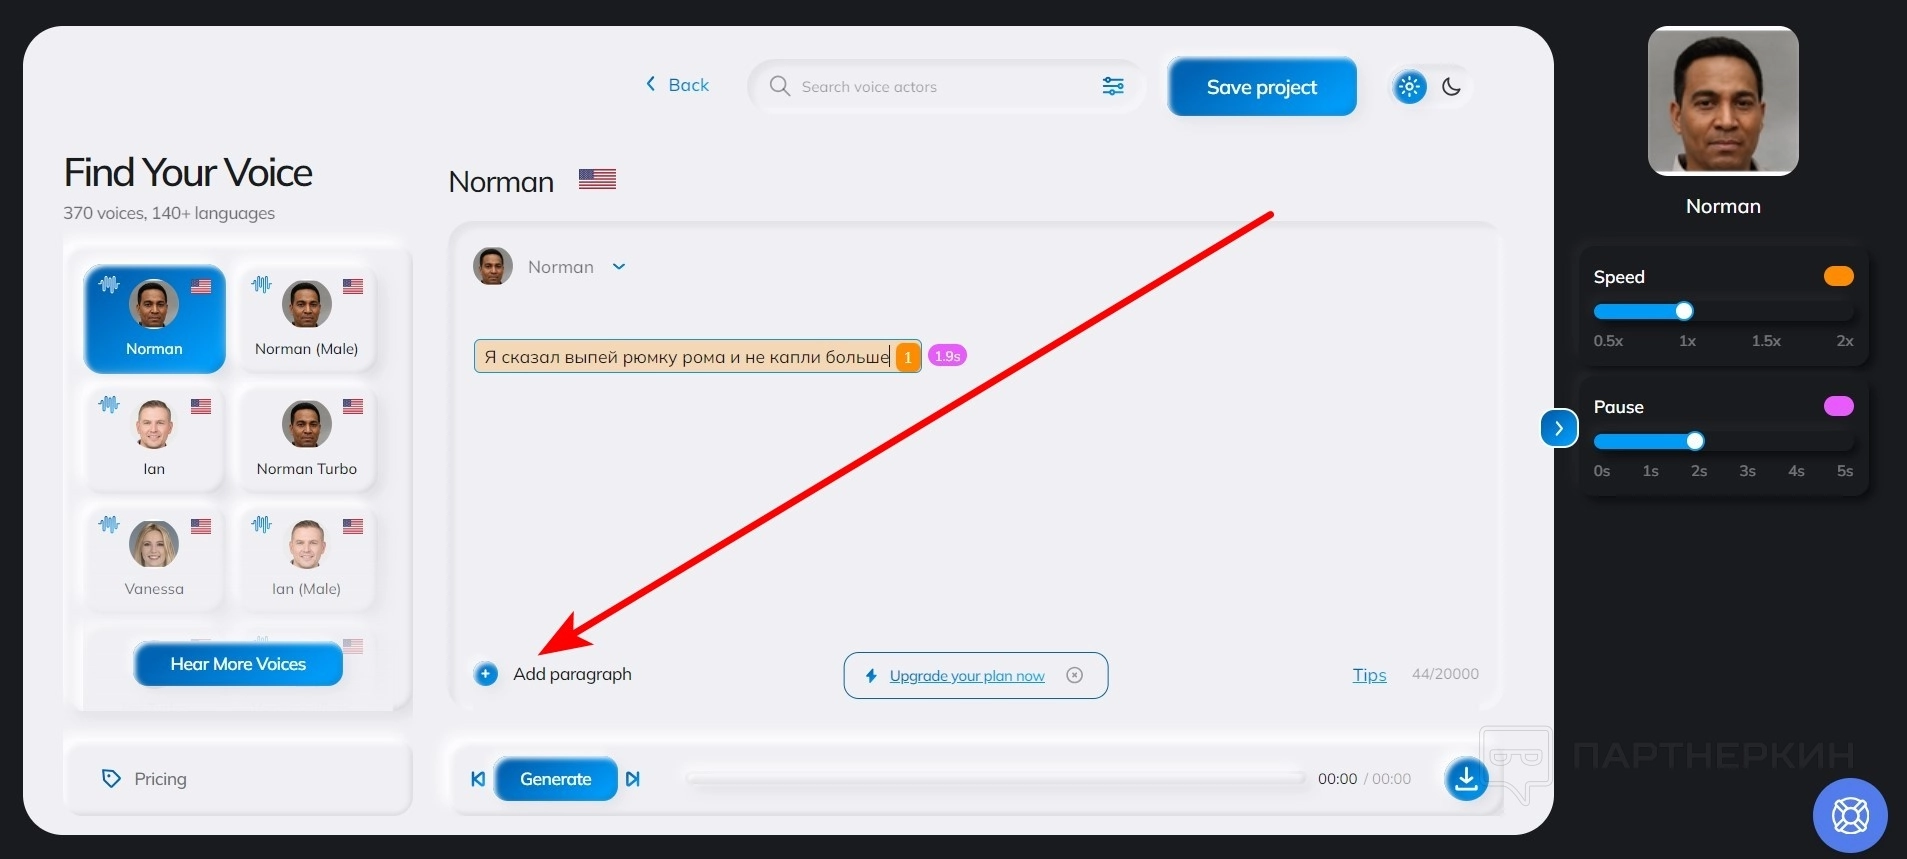Toggle the pink Pause indicator
The width and height of the screenshot is (1907, 859).
pos(1838,406)
